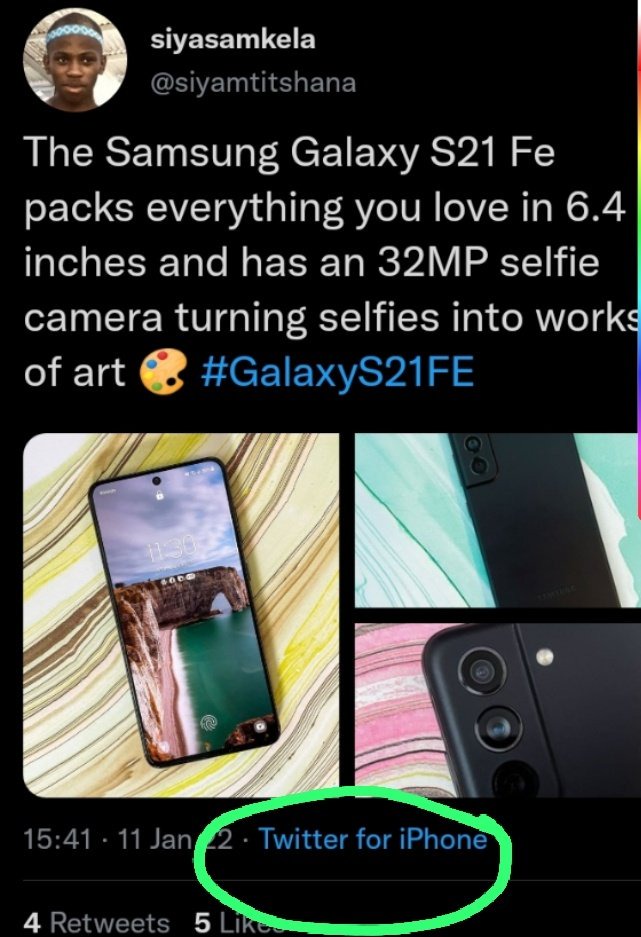Click the top camera lens in close-up

point(483,672)
